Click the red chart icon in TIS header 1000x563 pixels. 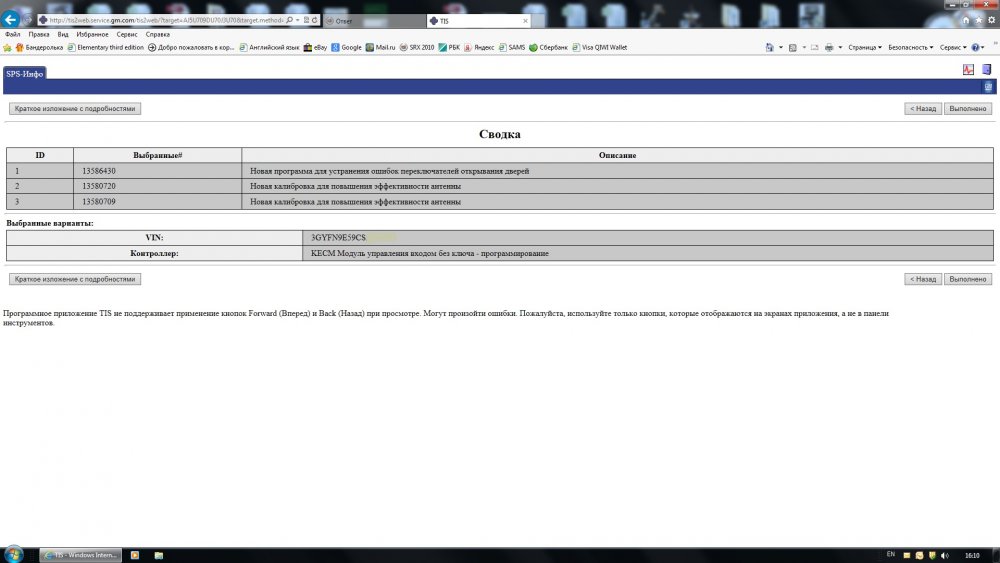pos(968,70)
